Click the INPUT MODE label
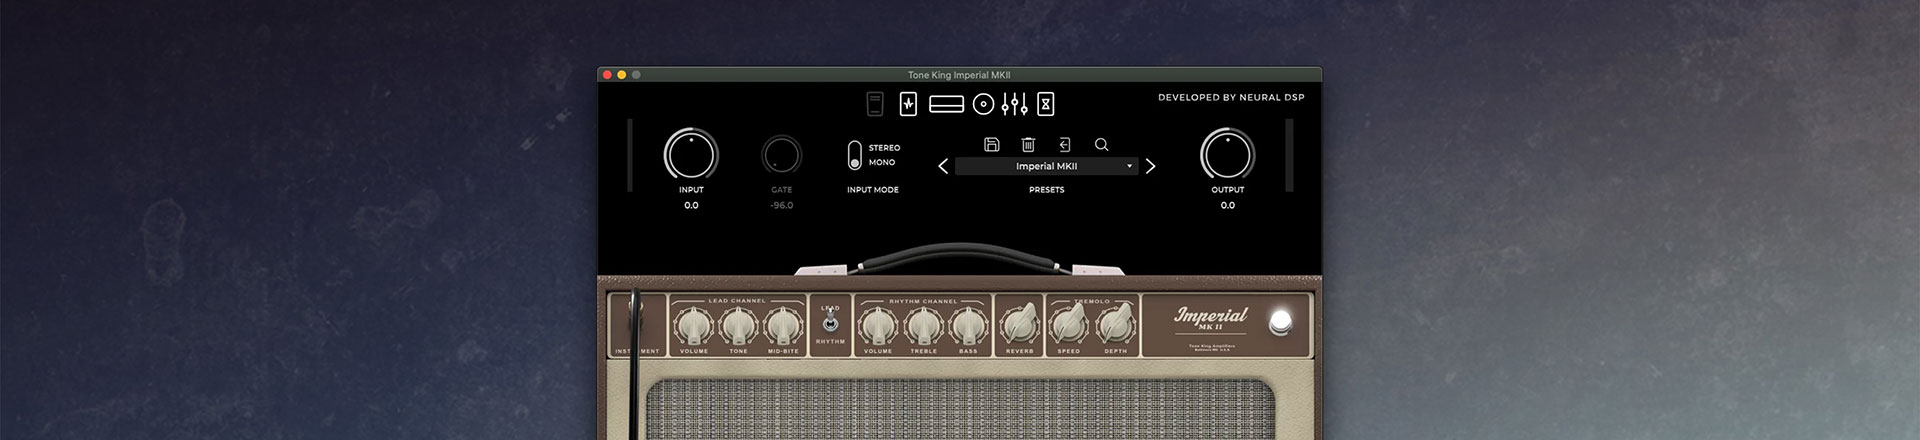 click(x=873, y=190)
